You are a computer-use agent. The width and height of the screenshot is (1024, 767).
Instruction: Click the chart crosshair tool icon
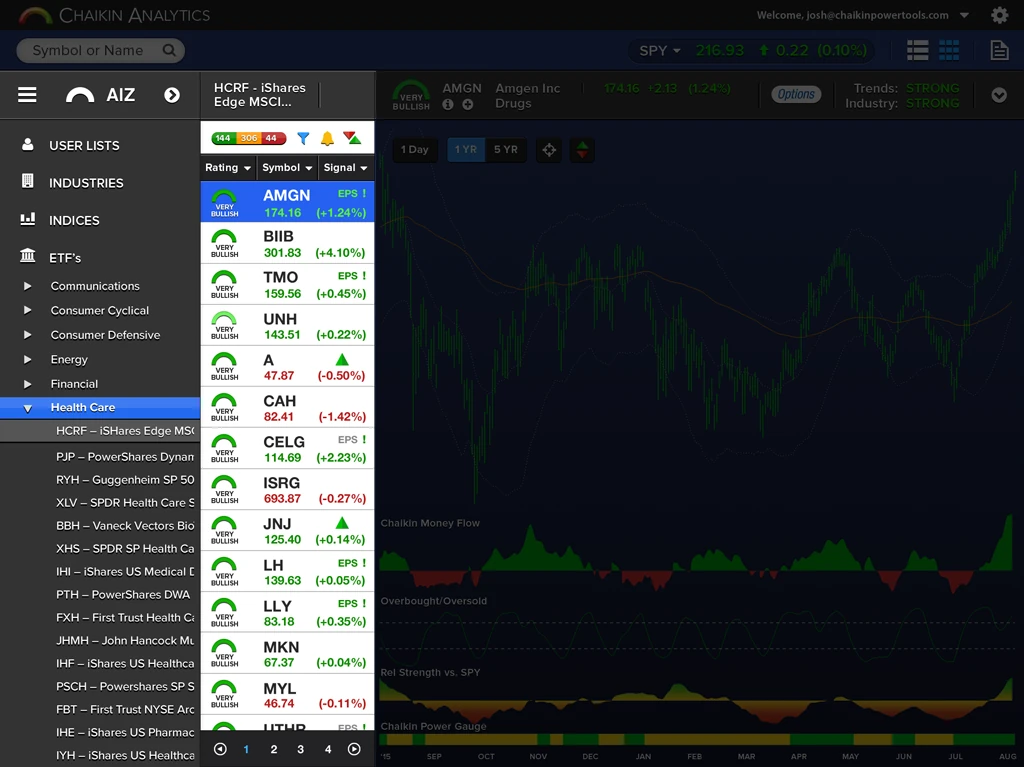tap(549, 150)
